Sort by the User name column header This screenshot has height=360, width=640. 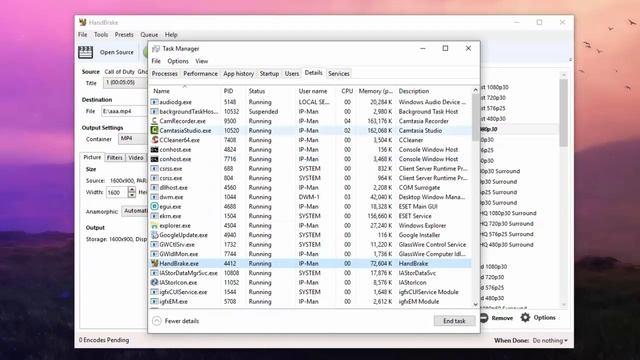tap(316, 91)
